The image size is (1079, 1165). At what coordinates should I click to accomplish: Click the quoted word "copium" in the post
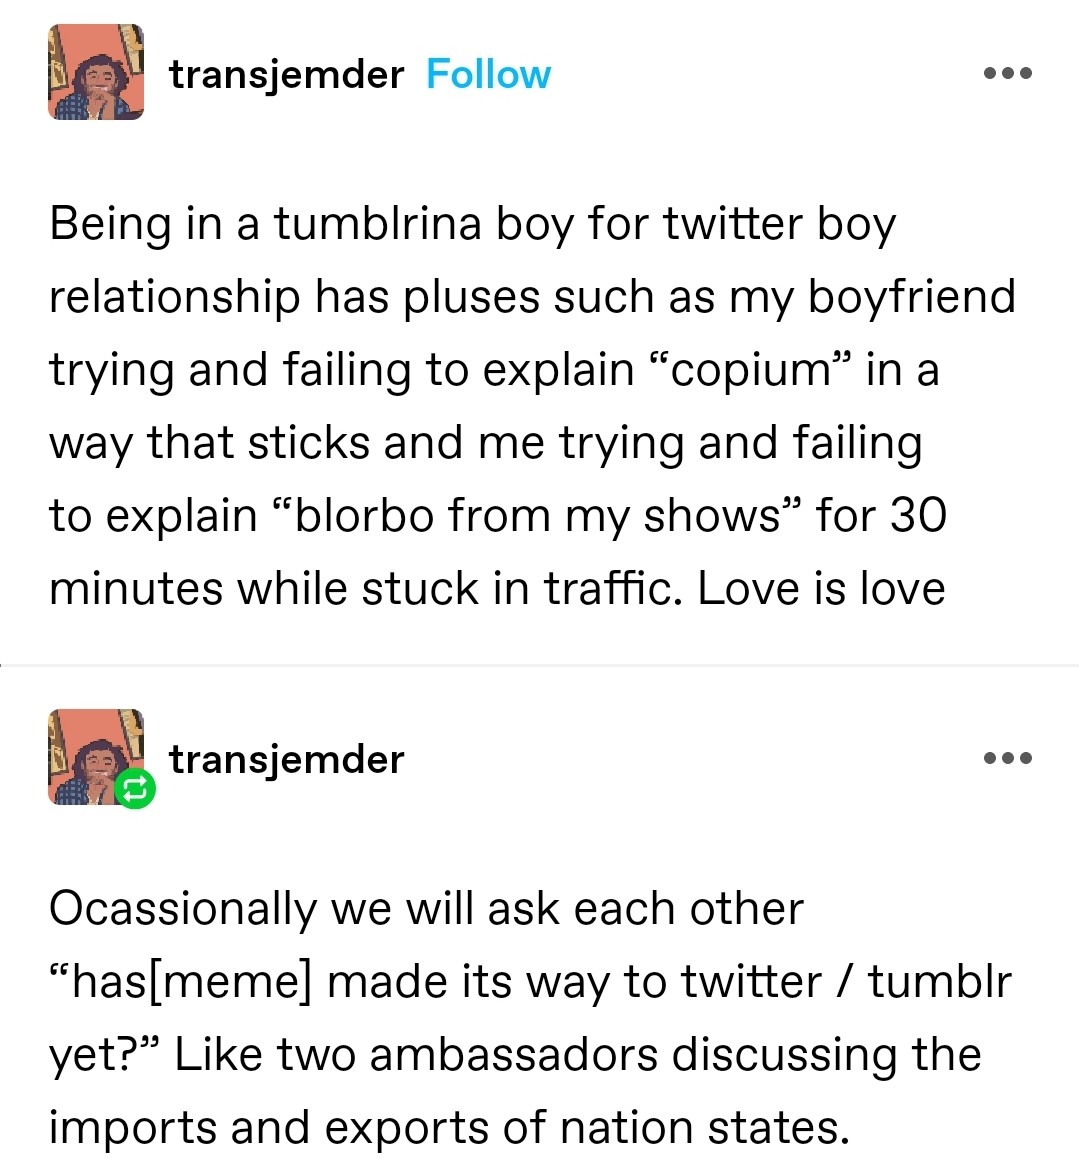pyautogui.click(x=750, y=370)
